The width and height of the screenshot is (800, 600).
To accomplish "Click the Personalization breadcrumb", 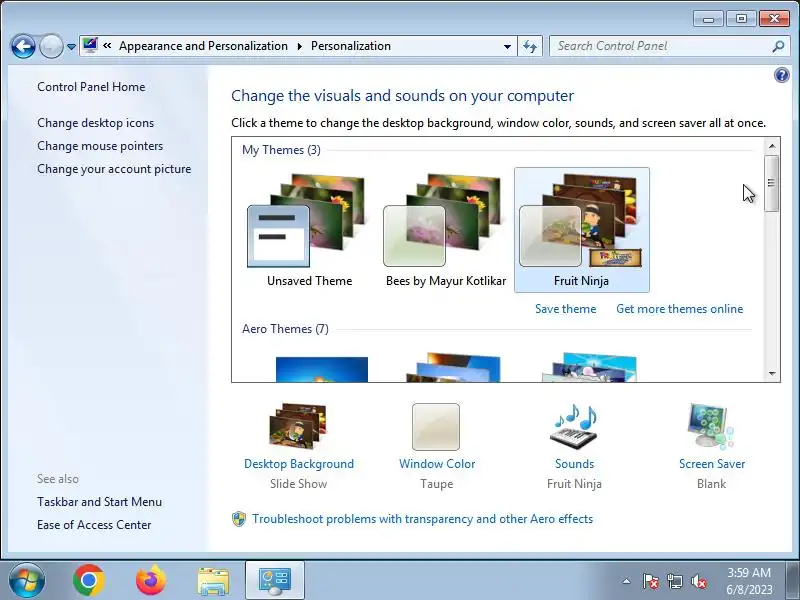I will click(x=351, y=46).
